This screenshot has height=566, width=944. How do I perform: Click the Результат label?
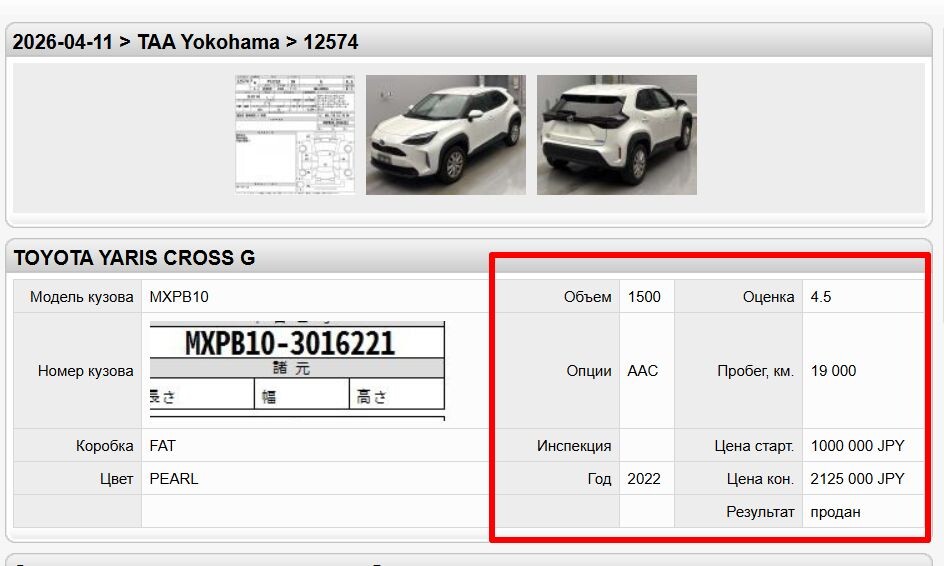point(760,512)
